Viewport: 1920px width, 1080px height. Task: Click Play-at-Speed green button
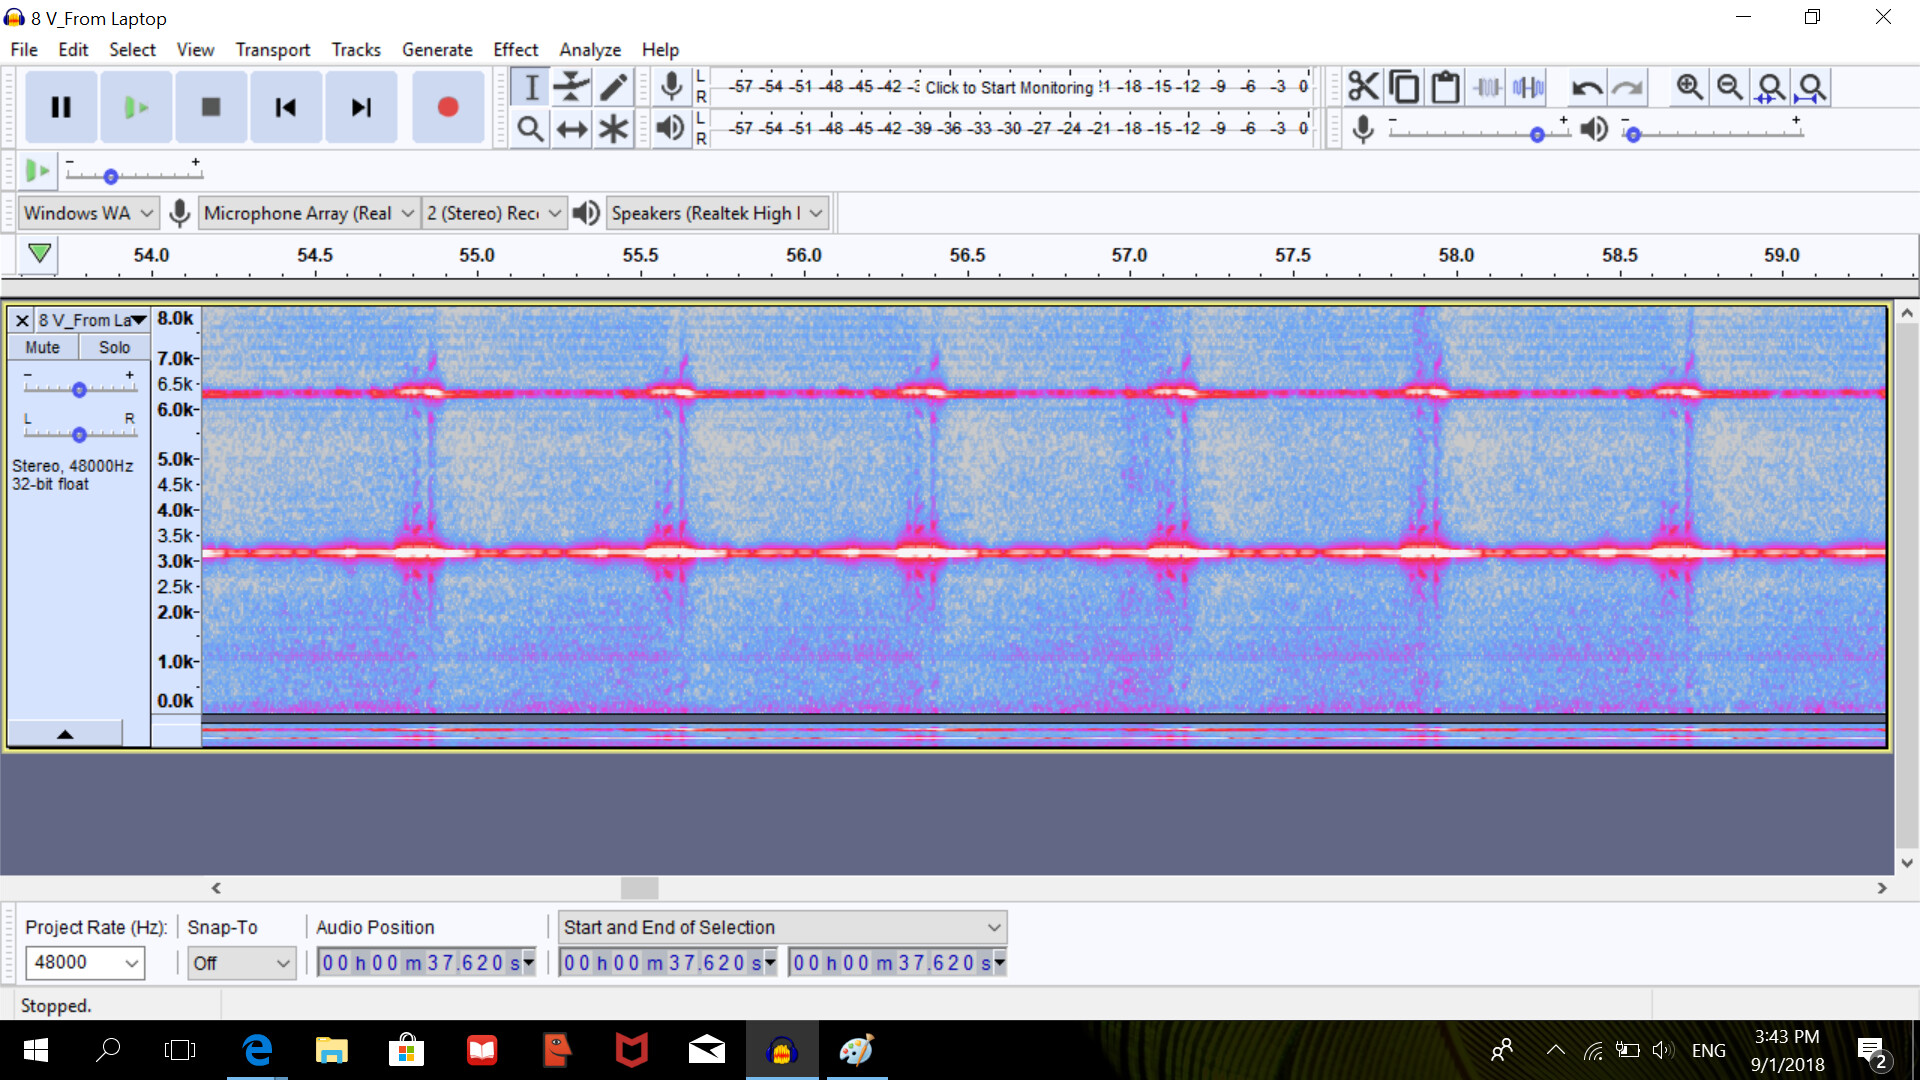37,170
